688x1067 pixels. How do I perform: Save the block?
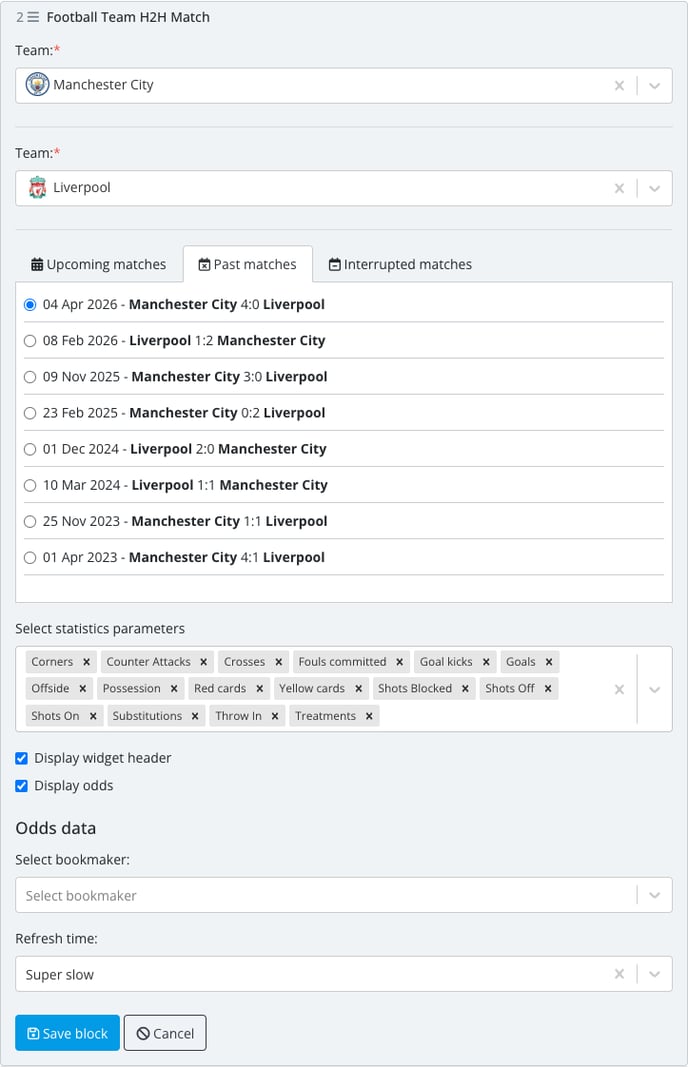(67, 1033)
